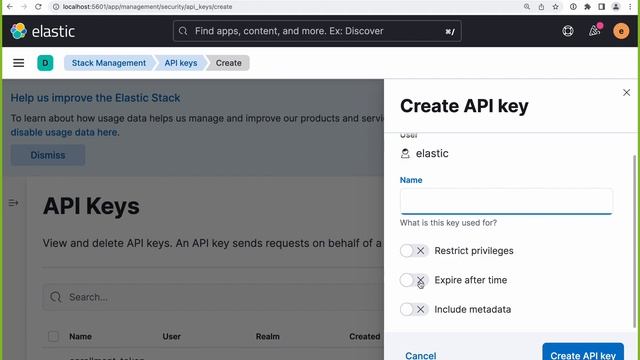The image size is (640, 360).
Task: Enable the Include metadata switch
Action: [x=414, y=309]
